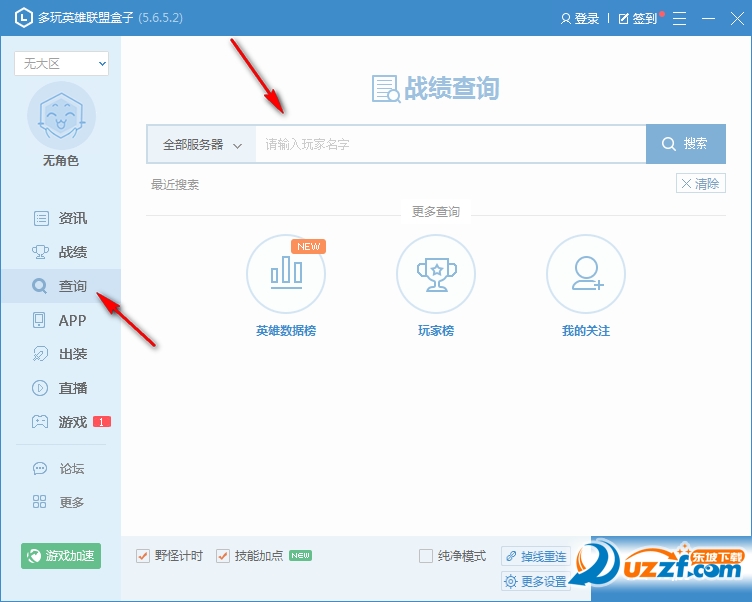The height and width of the screenshot is (602, 752).
Task: Click the 无角色 avatar image
Action: click(x=61, y=116)
